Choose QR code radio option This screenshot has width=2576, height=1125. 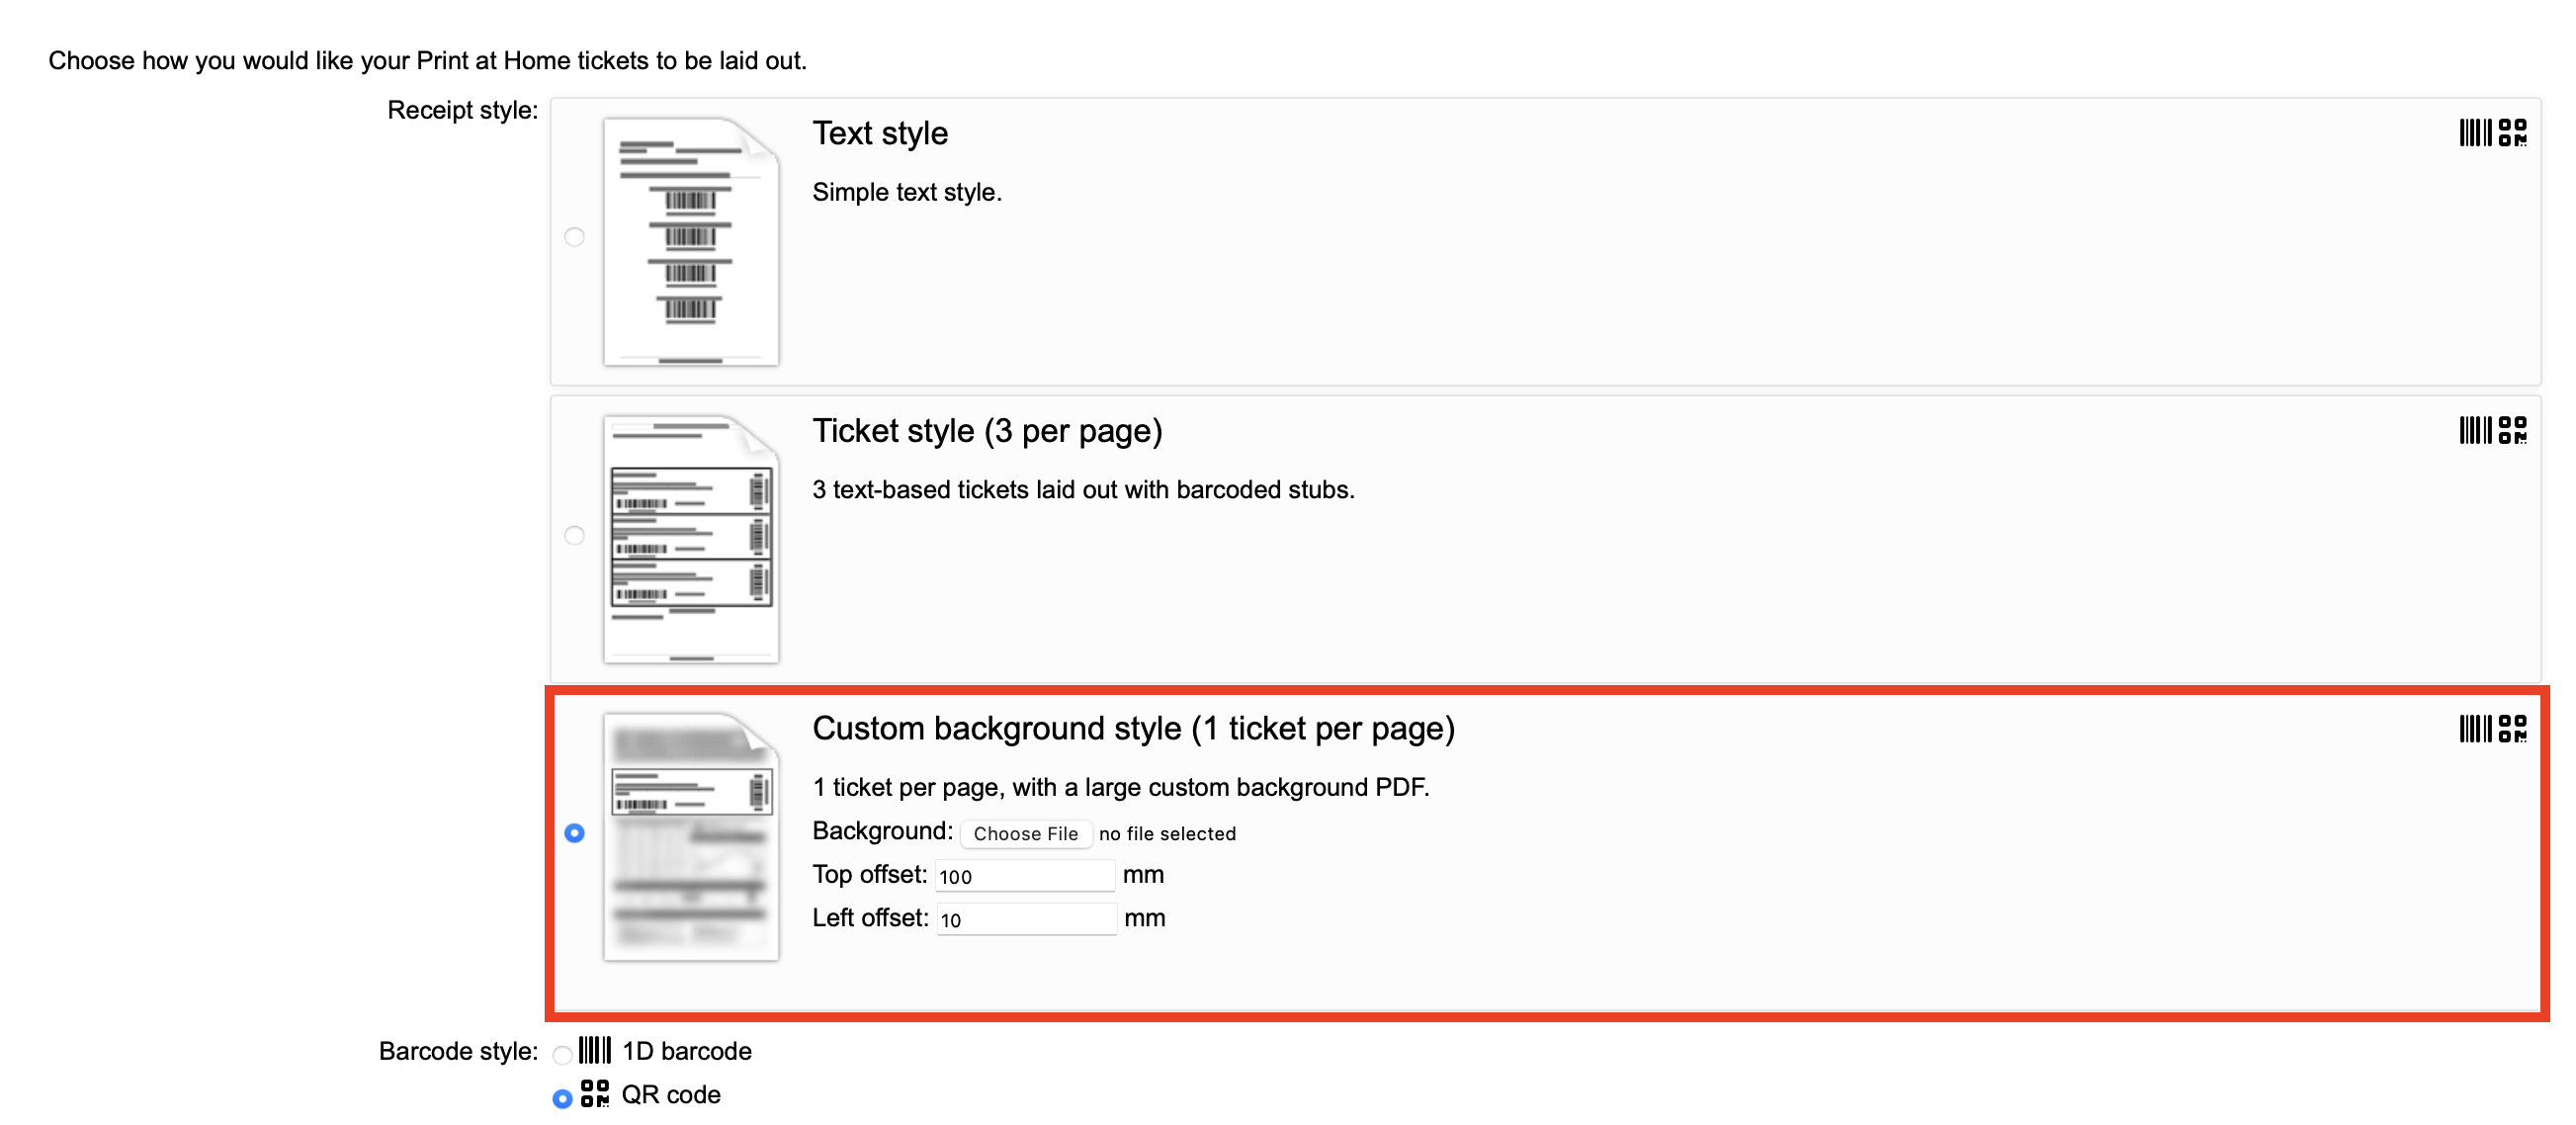pos(562,1098)
